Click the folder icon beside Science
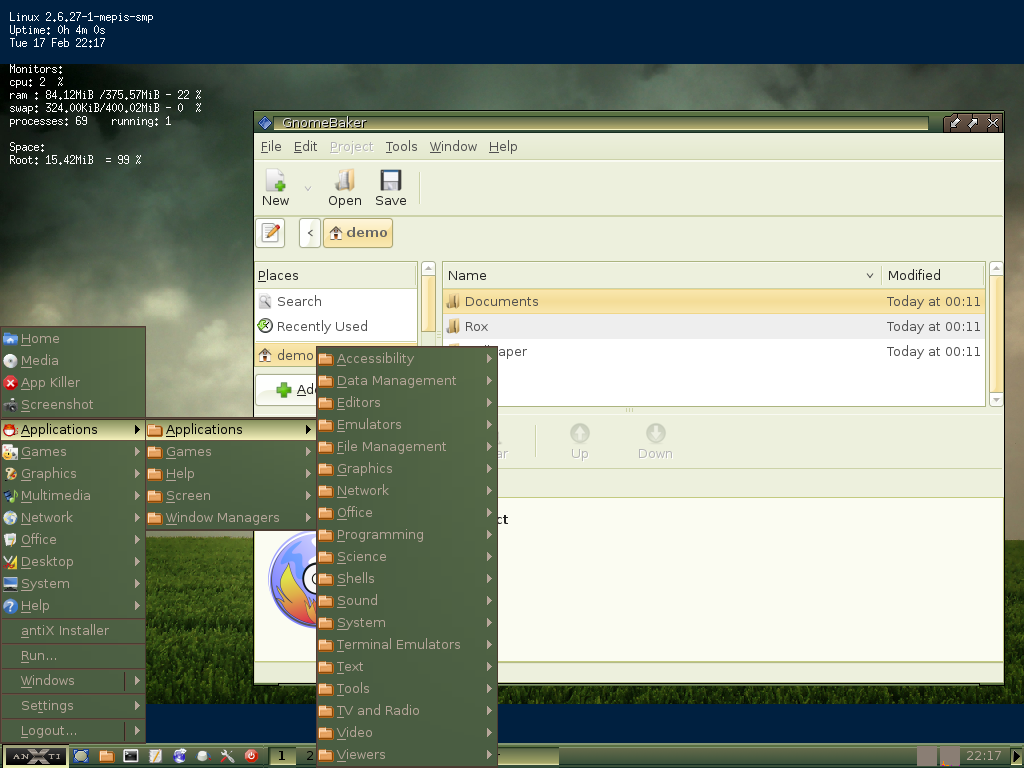Image resolution: width=1024 pixels, height=768 pixels. click(326, 557)
